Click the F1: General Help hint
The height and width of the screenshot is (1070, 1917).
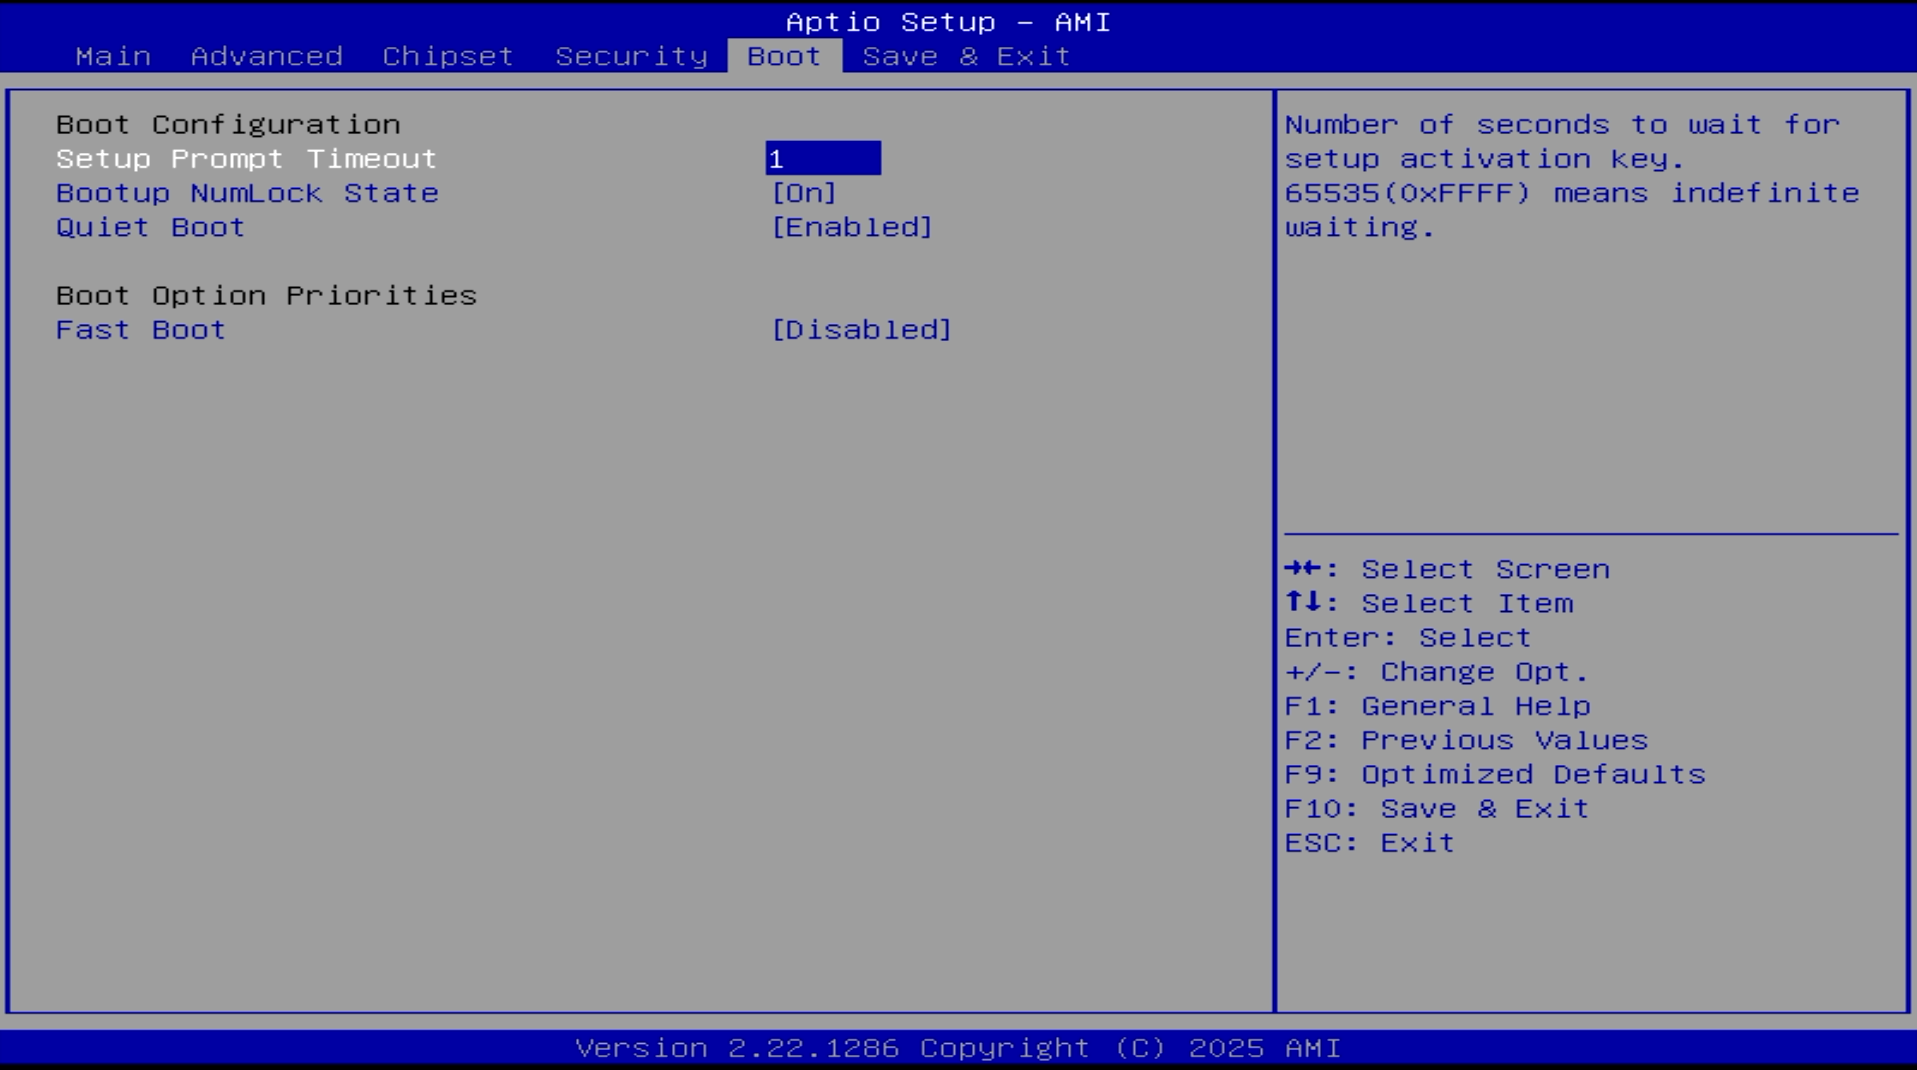click(1437, 706)
